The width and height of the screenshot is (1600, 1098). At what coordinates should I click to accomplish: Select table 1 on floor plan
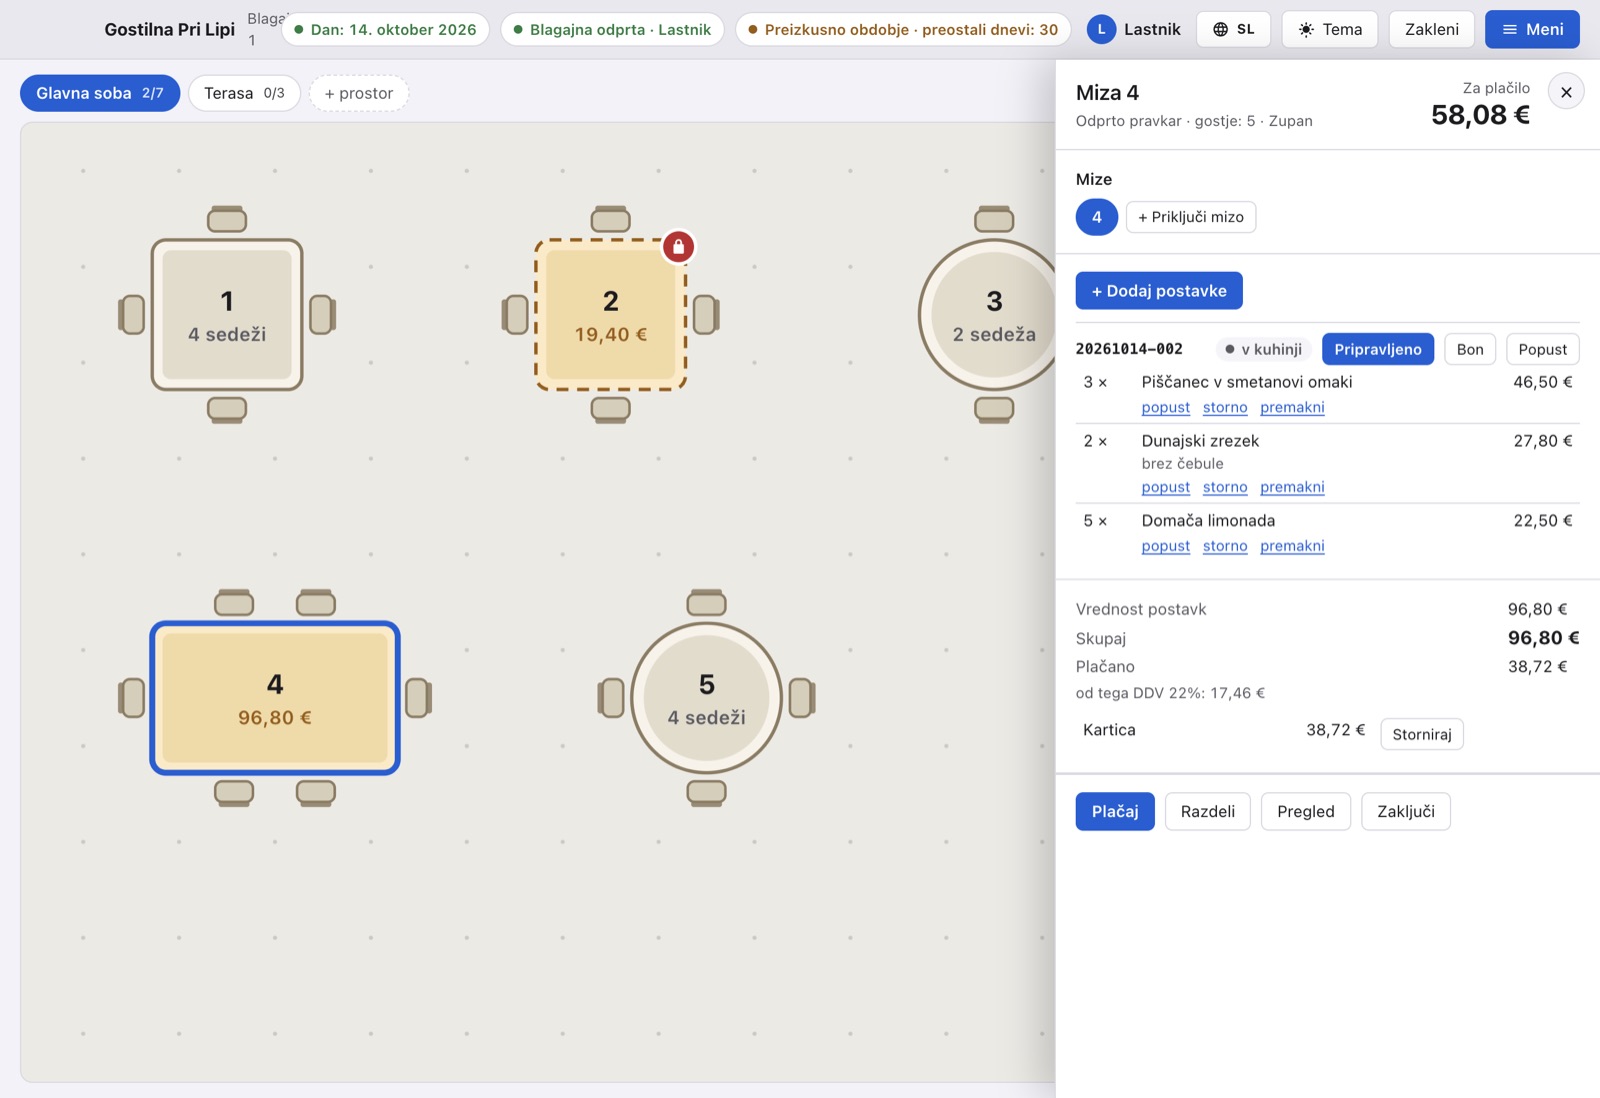(x=227, y=314)
